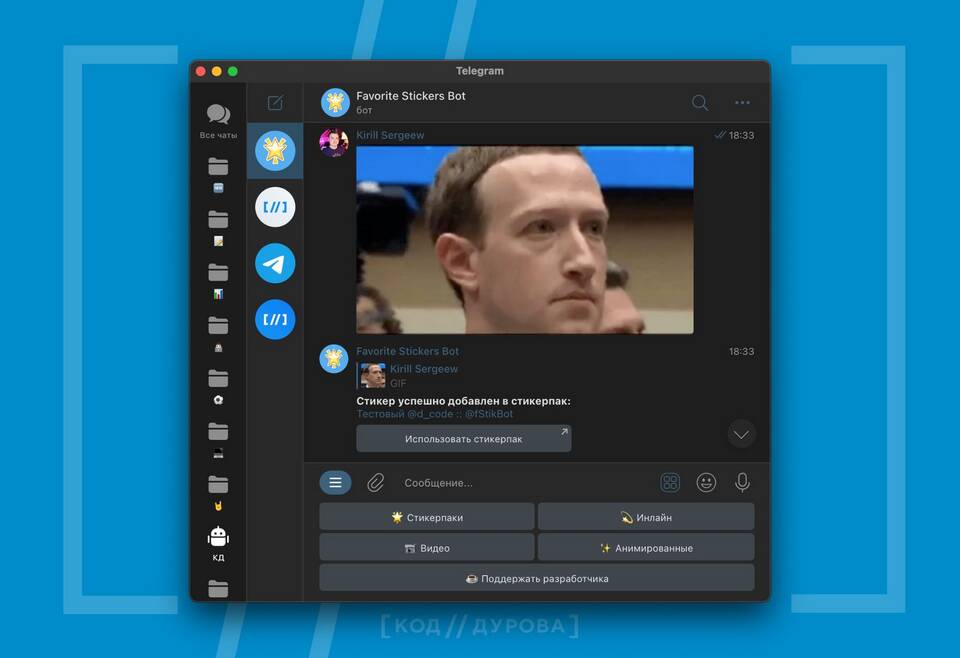Click the microphone voice message icon
Screen dimensions: 960x658
742,483
